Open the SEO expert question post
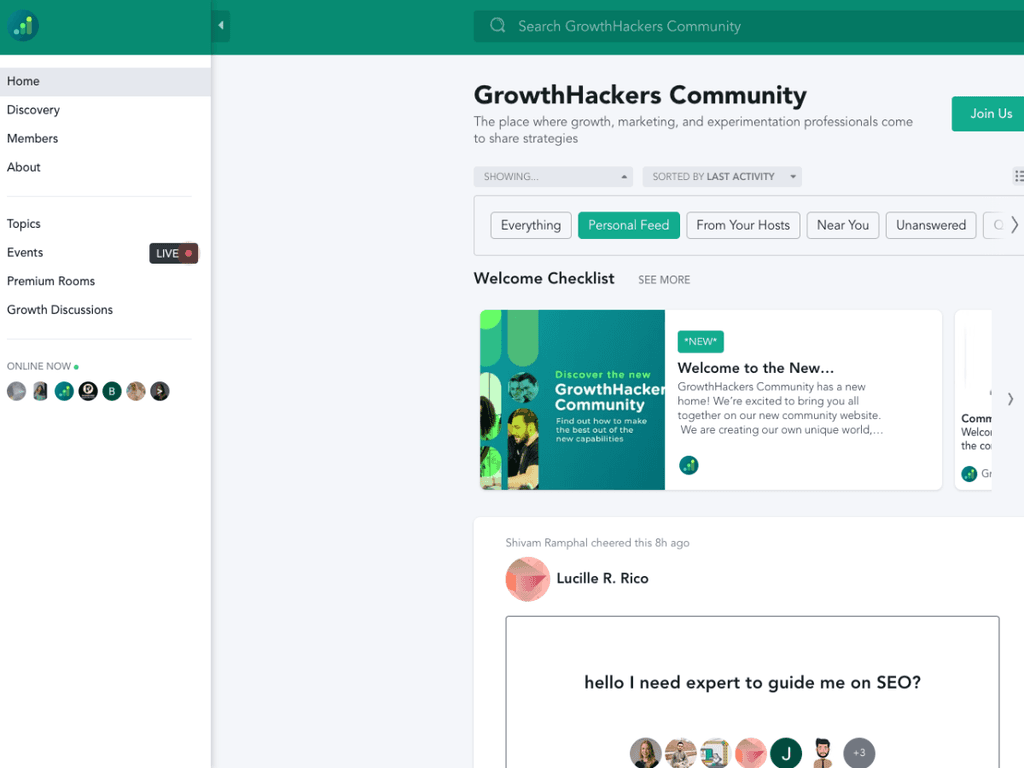This screenshot has width=1024, height=768. [x=752, y=682]
